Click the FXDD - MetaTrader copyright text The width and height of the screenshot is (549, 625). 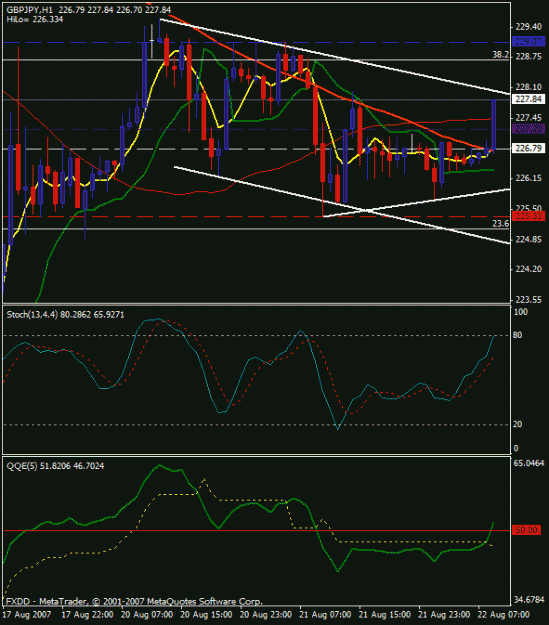coord(134,601)
